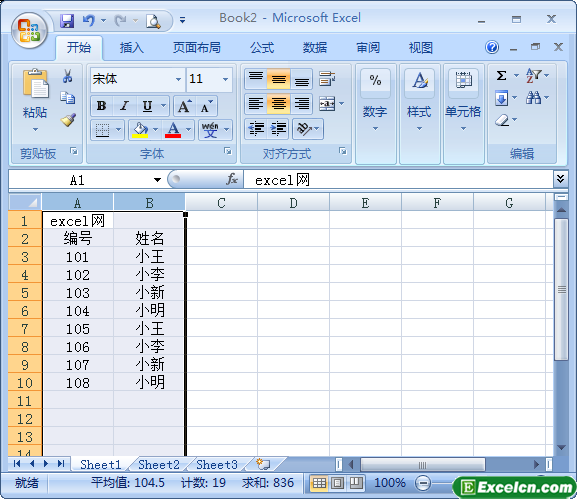Open the Font dialog launcher
Image resolution: width=577 pixels, height=499 pixels.
click(x=228, y=151)
